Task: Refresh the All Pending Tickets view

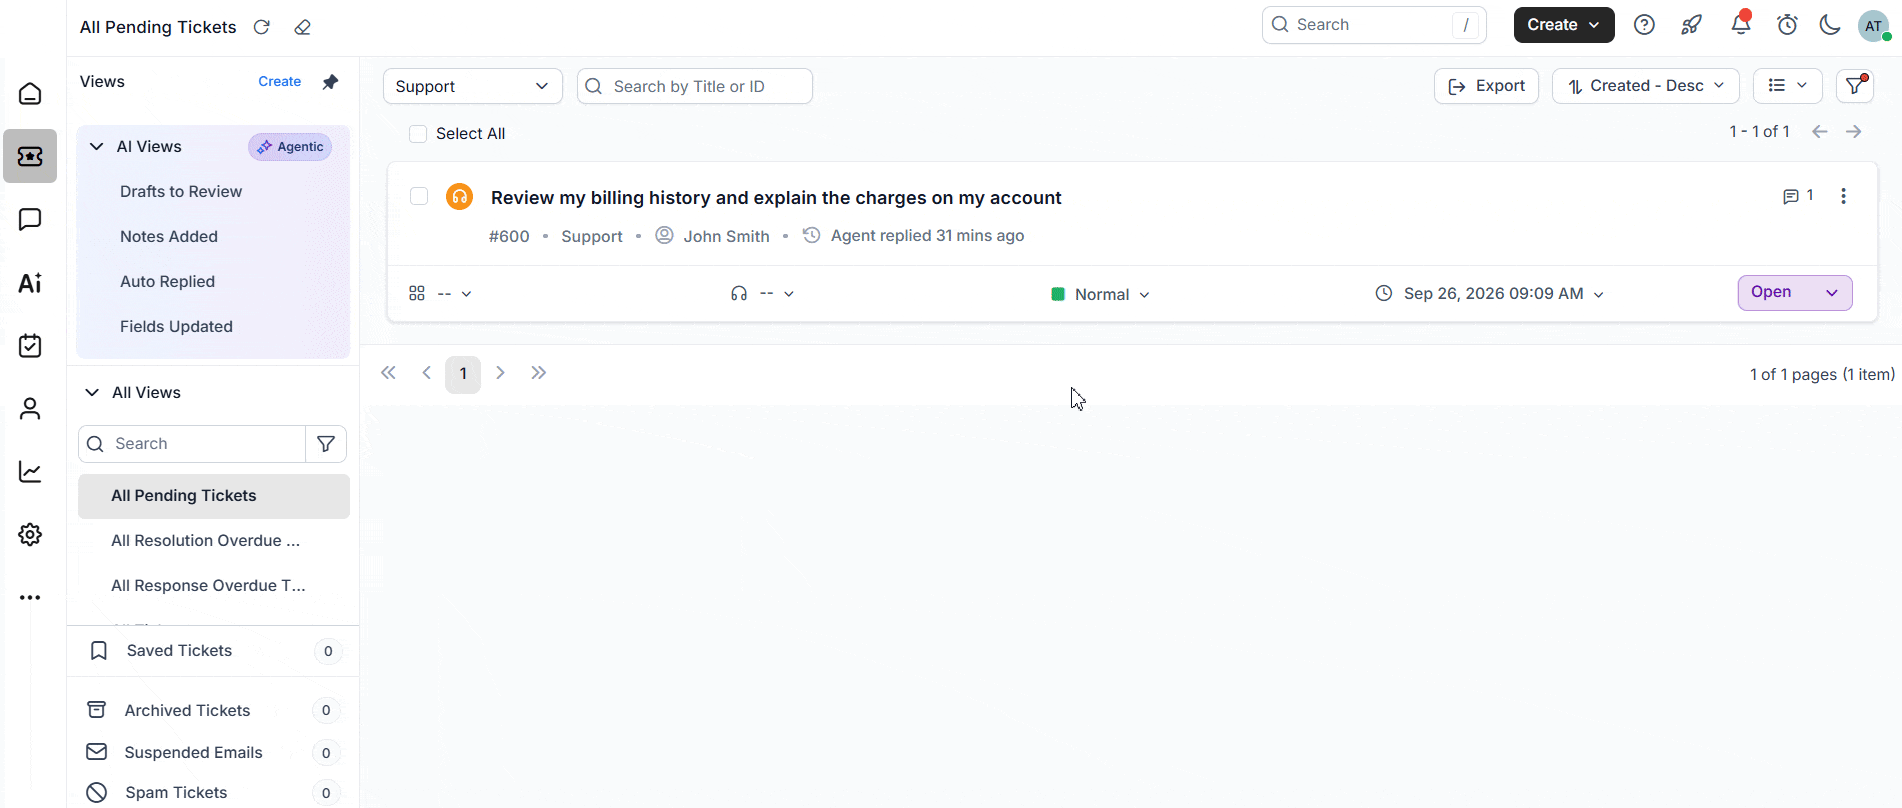Action: pos(262,27)
